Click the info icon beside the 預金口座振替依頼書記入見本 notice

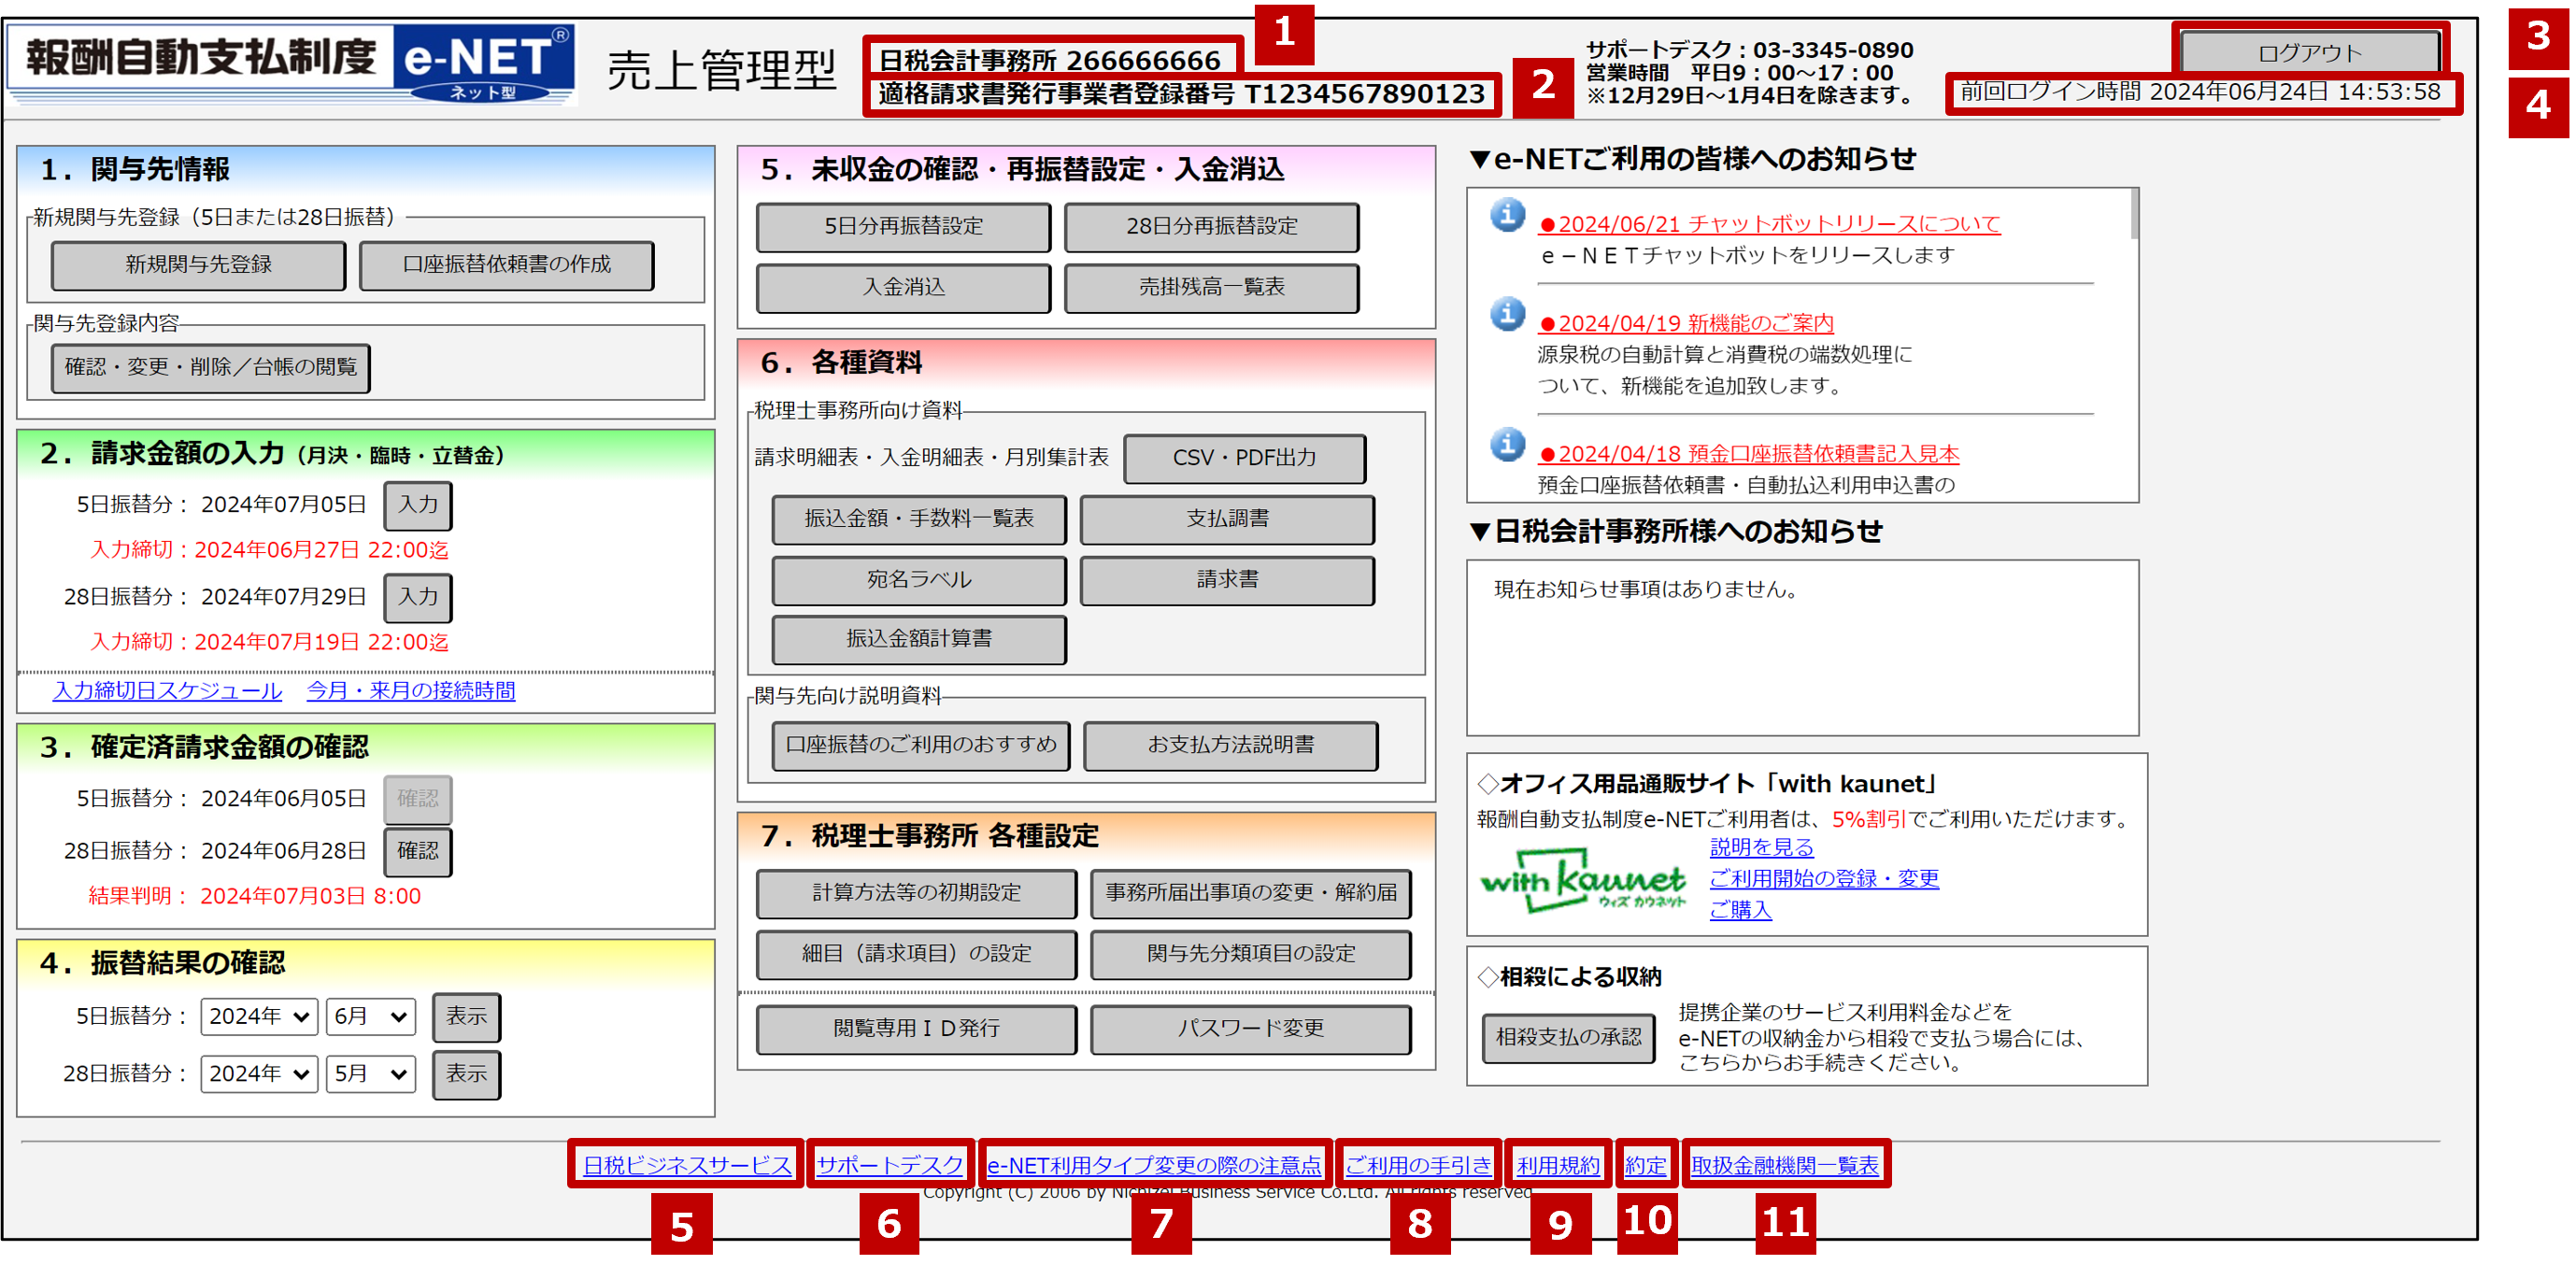pyautogui.click(x=1507, y=444)
